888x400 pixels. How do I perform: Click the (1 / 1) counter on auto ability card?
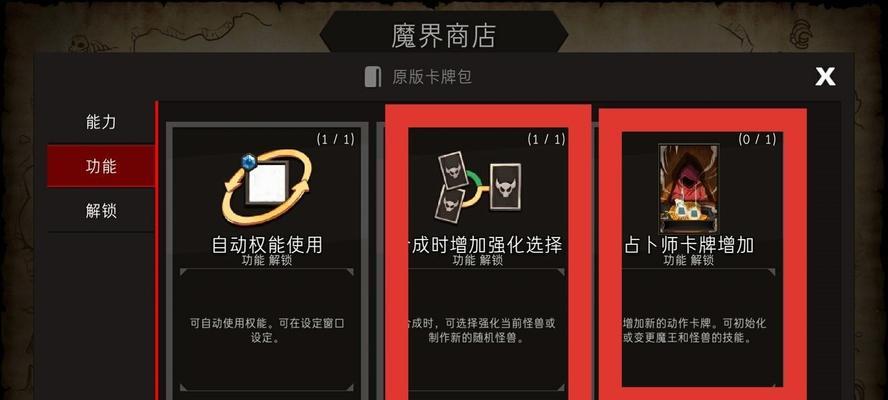point(335,139)
